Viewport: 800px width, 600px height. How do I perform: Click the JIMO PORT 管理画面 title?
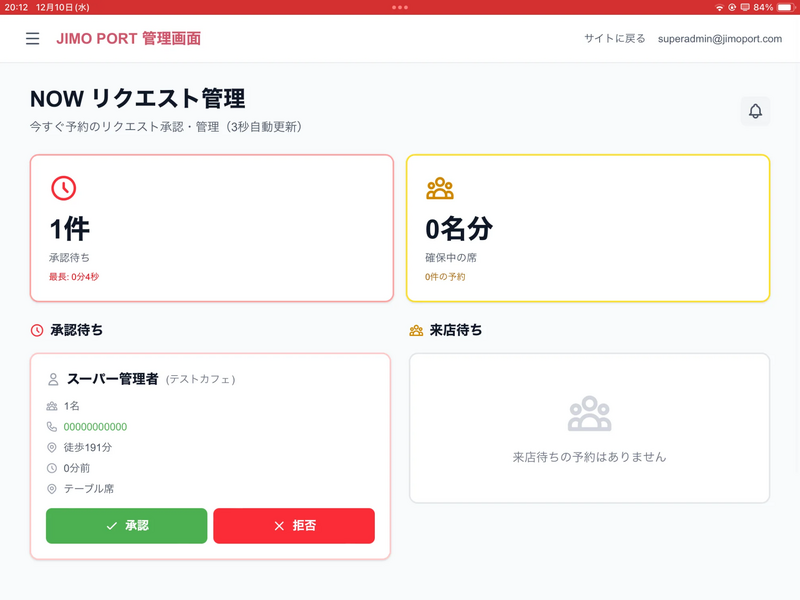[129, 38]
